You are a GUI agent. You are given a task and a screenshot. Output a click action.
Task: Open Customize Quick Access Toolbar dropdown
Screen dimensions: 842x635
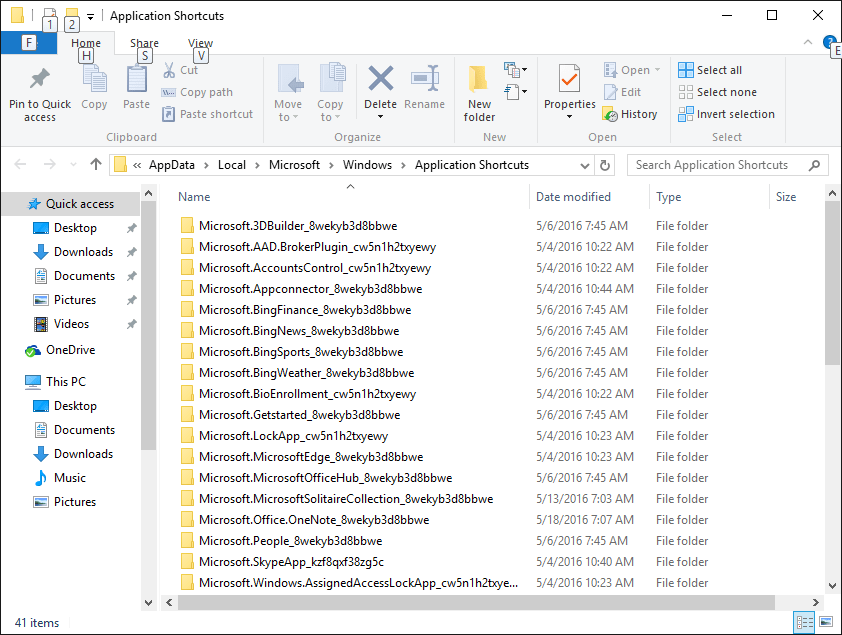(x=91, y=16)
